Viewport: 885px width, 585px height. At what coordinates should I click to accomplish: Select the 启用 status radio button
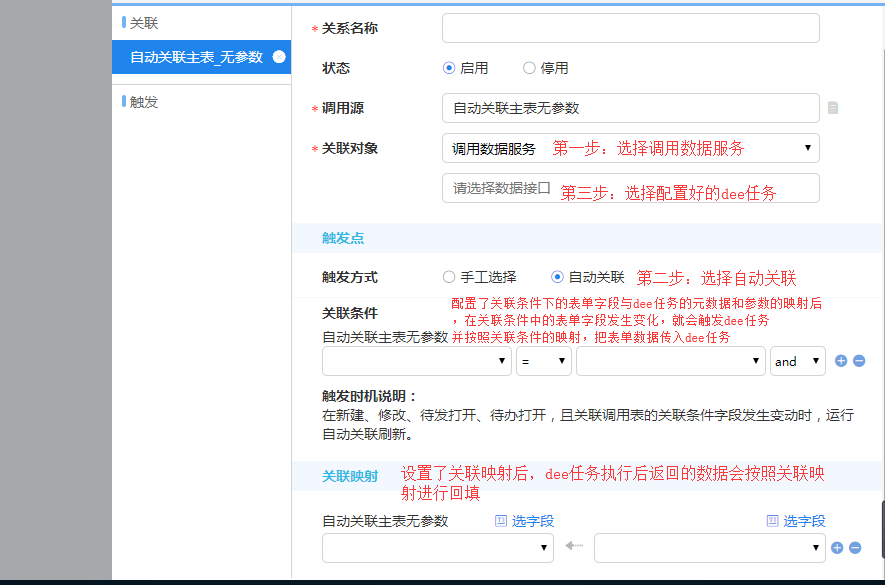[449, 68]
